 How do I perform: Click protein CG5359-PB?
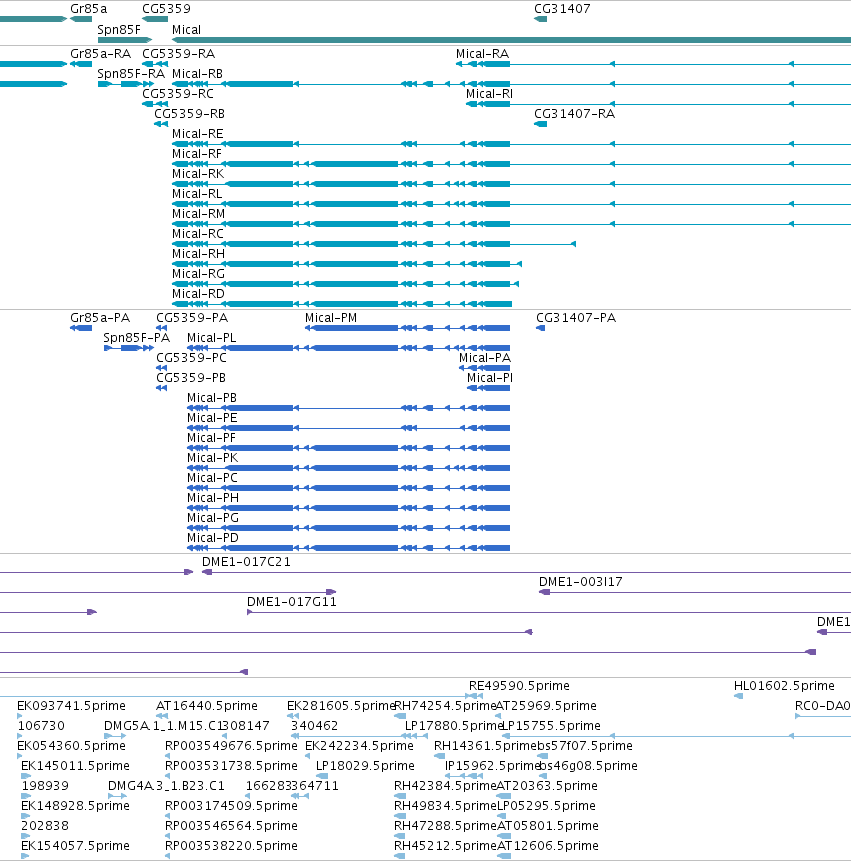tap(191, 378)
